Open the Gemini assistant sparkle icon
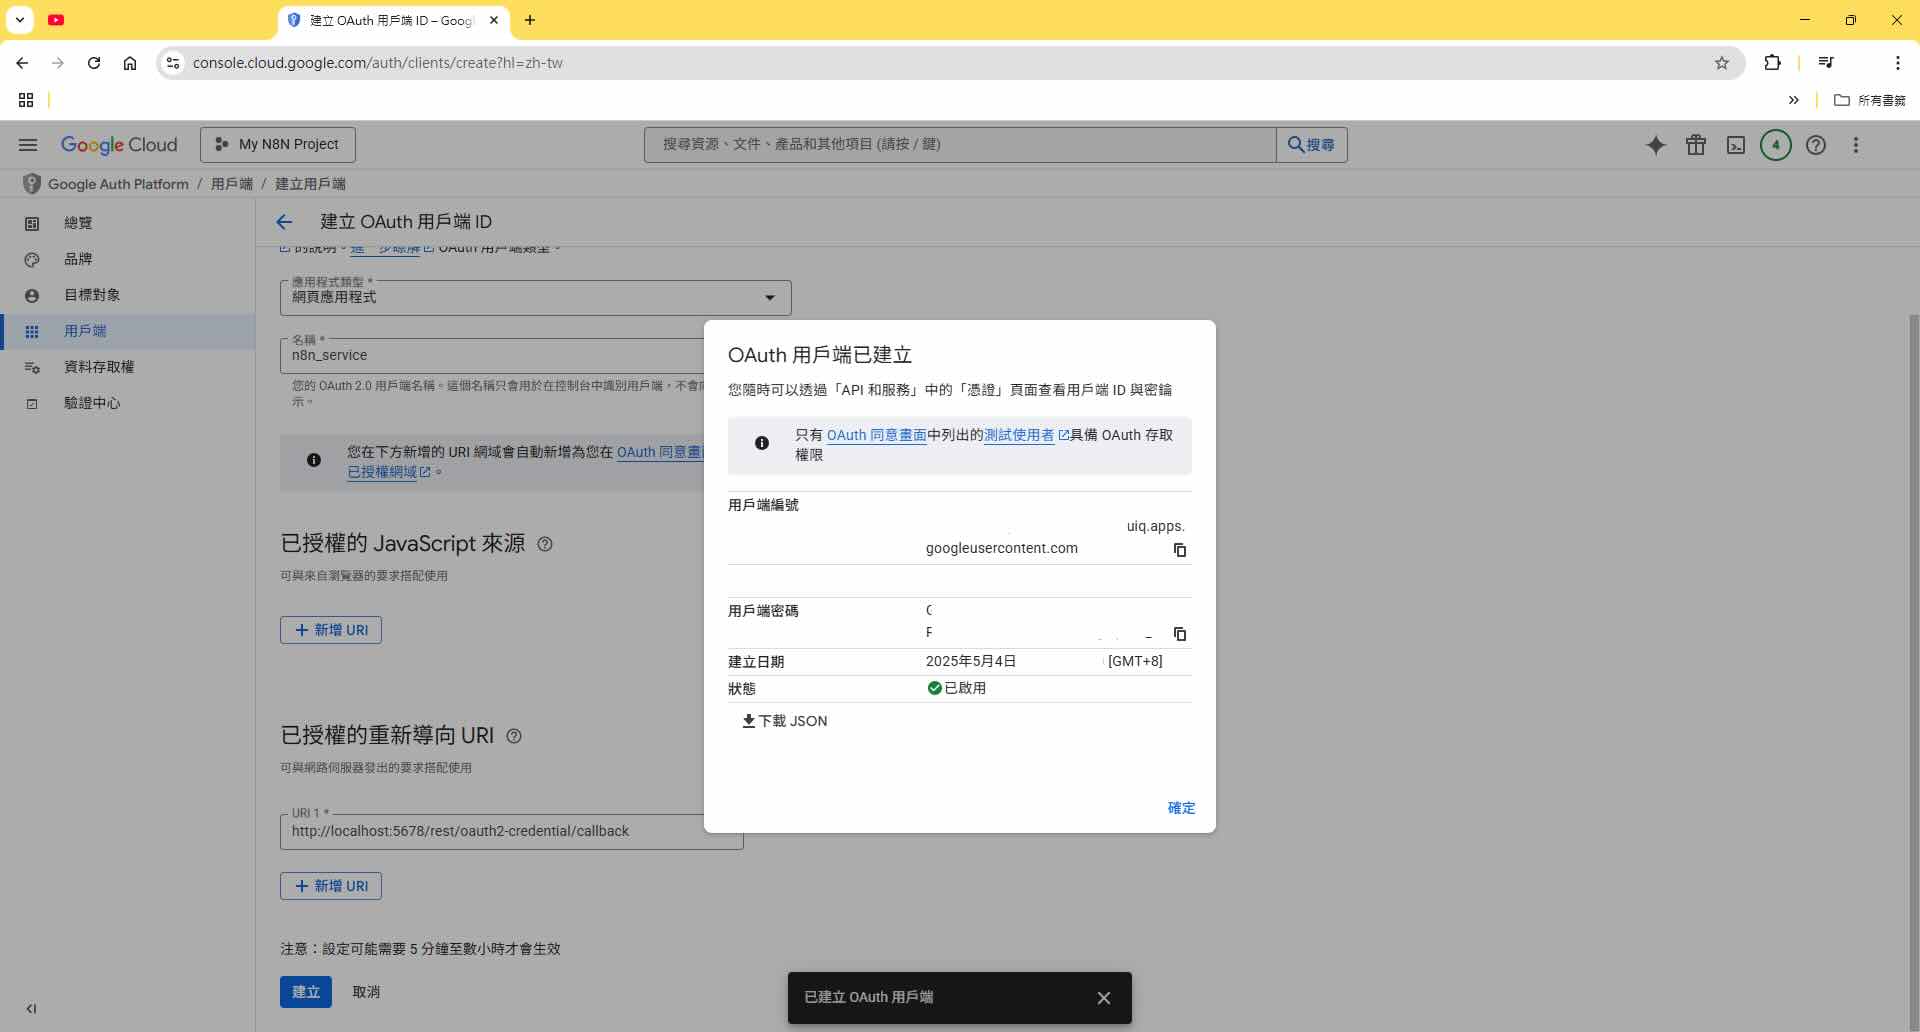Viewport: 1920px width, 1032px height. pos(1656,145)
